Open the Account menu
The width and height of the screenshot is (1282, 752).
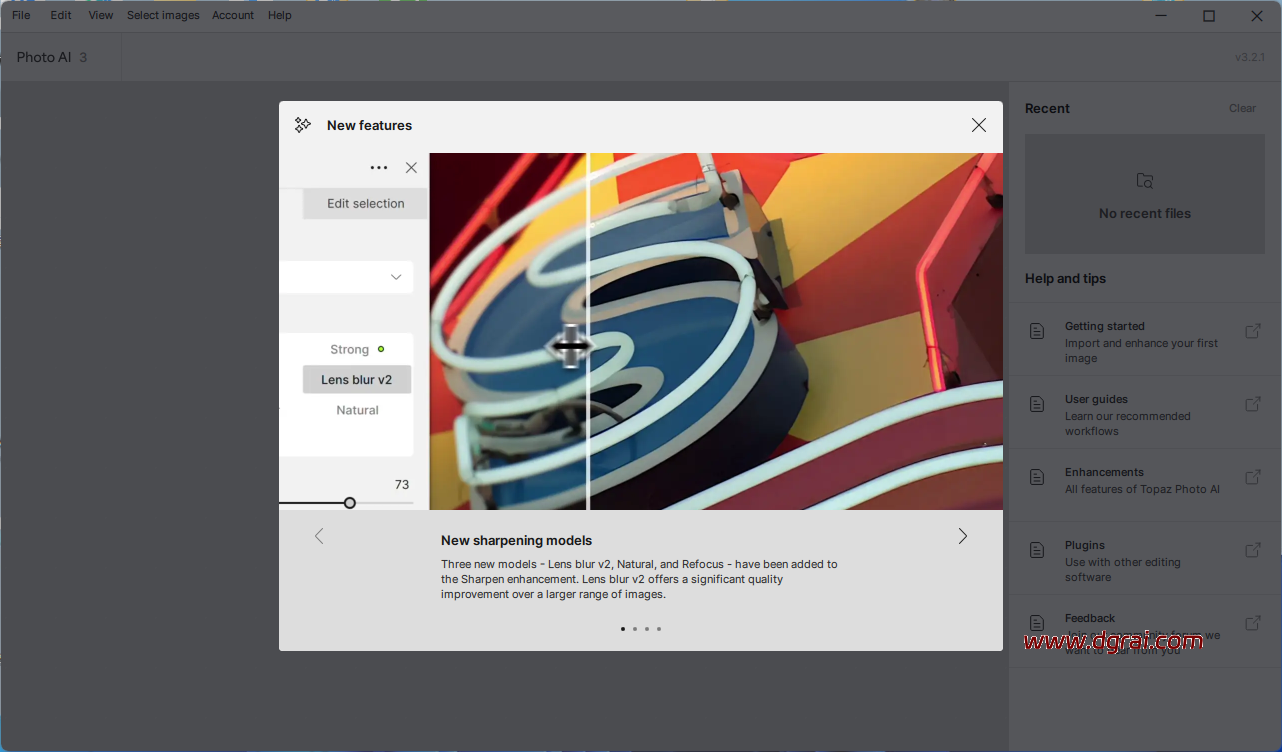(x=233, y=15)
